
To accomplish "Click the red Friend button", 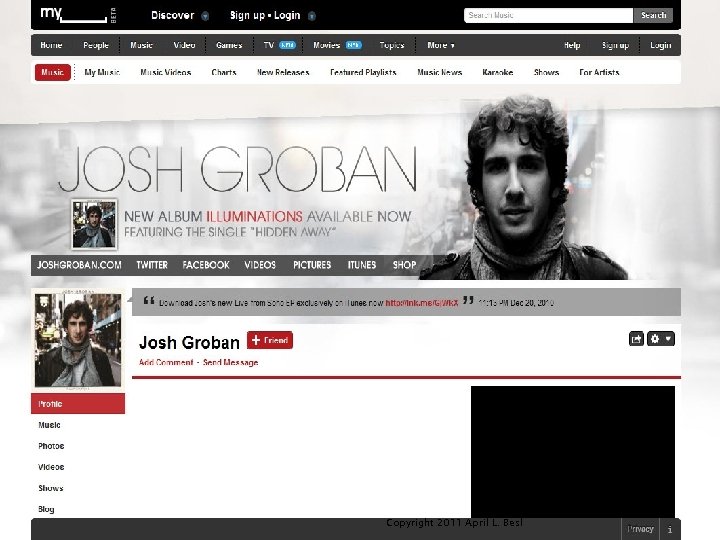I will pos(270,340).
